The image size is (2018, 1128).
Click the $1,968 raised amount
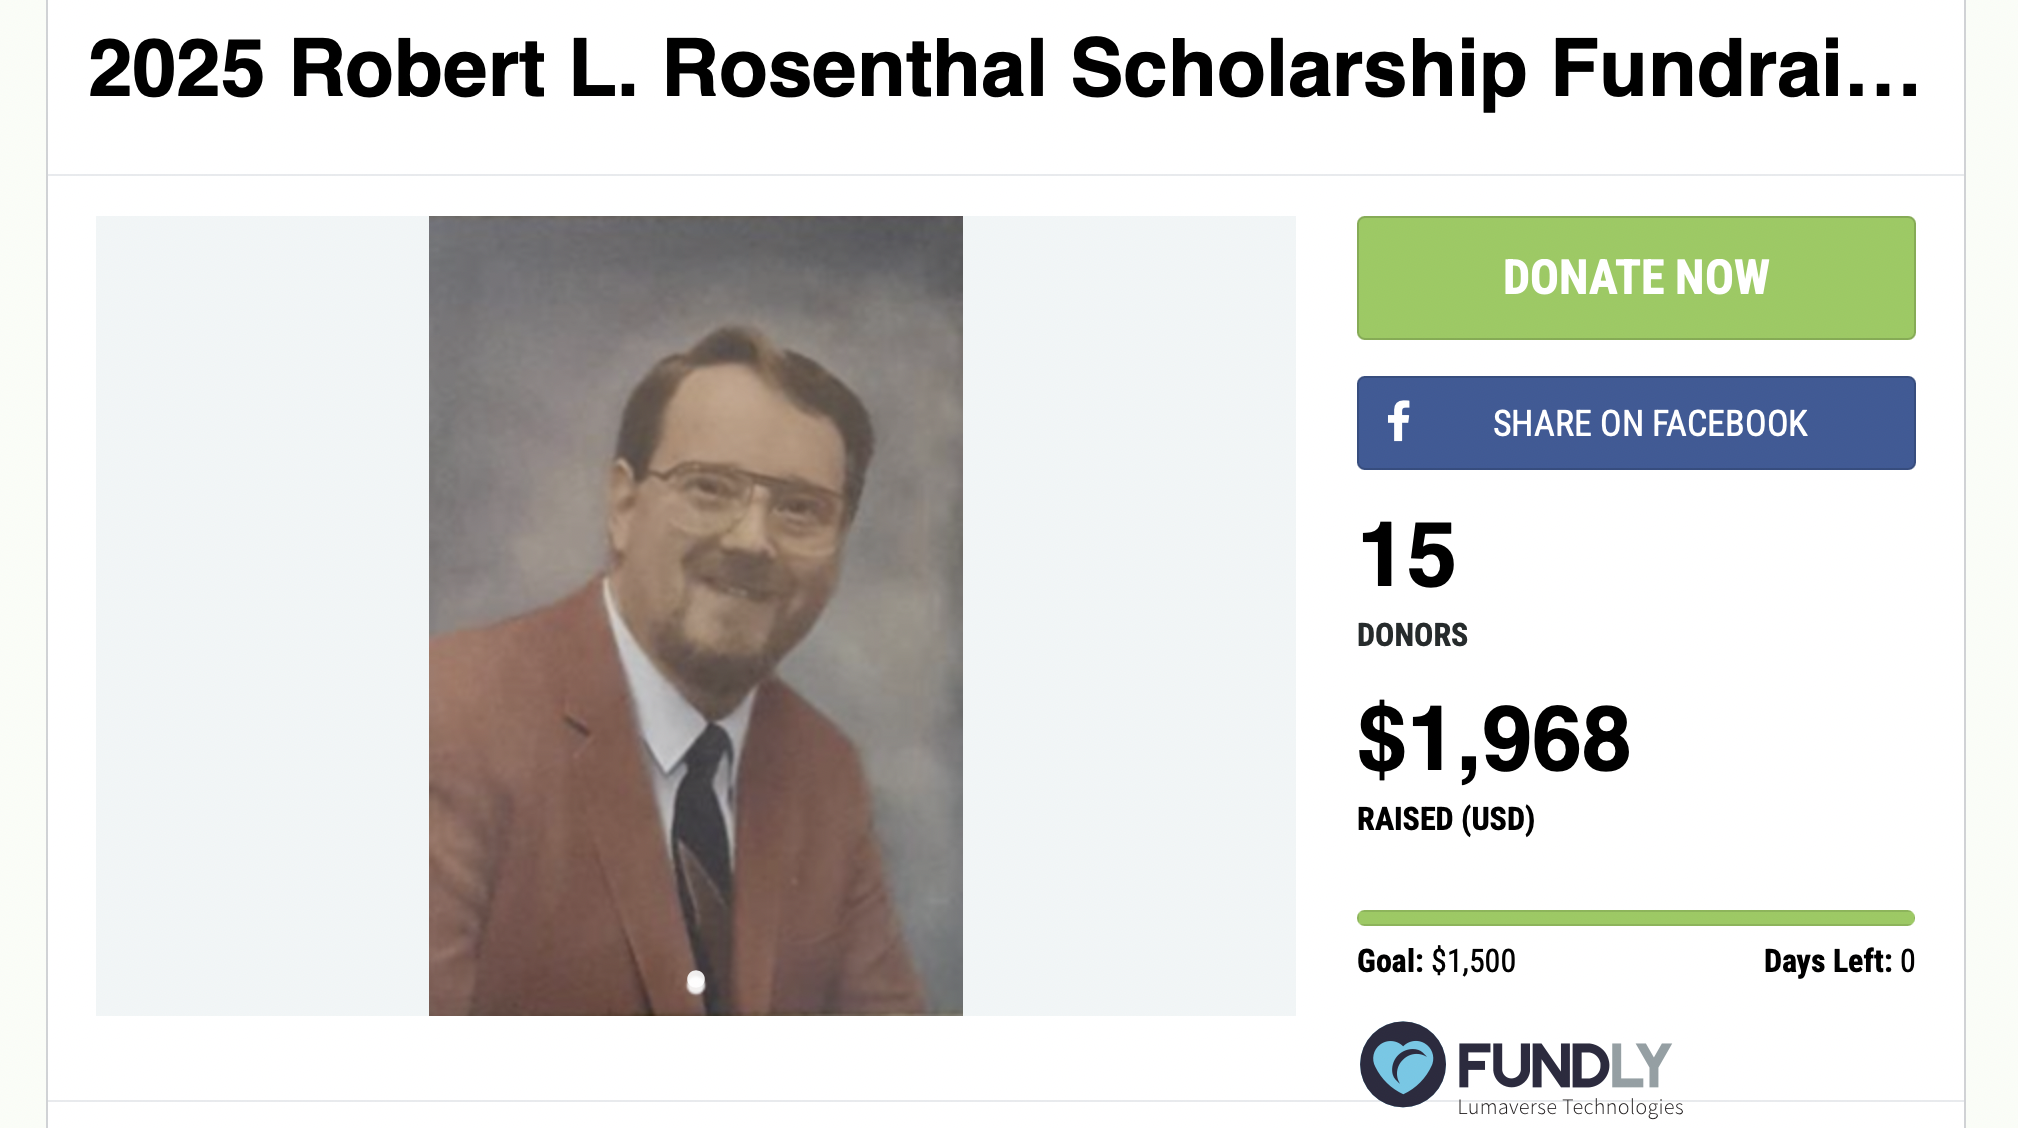coord(1494,740)
